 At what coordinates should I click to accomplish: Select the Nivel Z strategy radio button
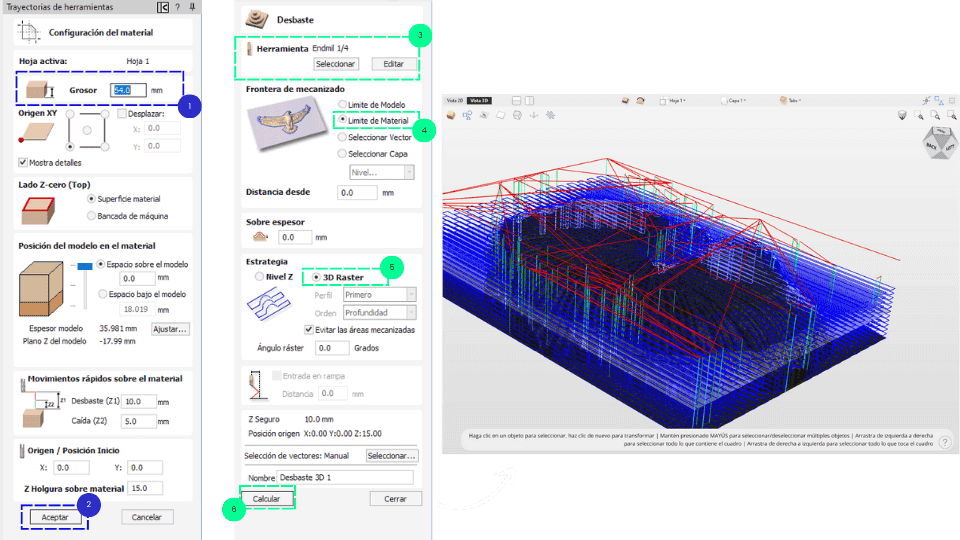coord(259,277)
